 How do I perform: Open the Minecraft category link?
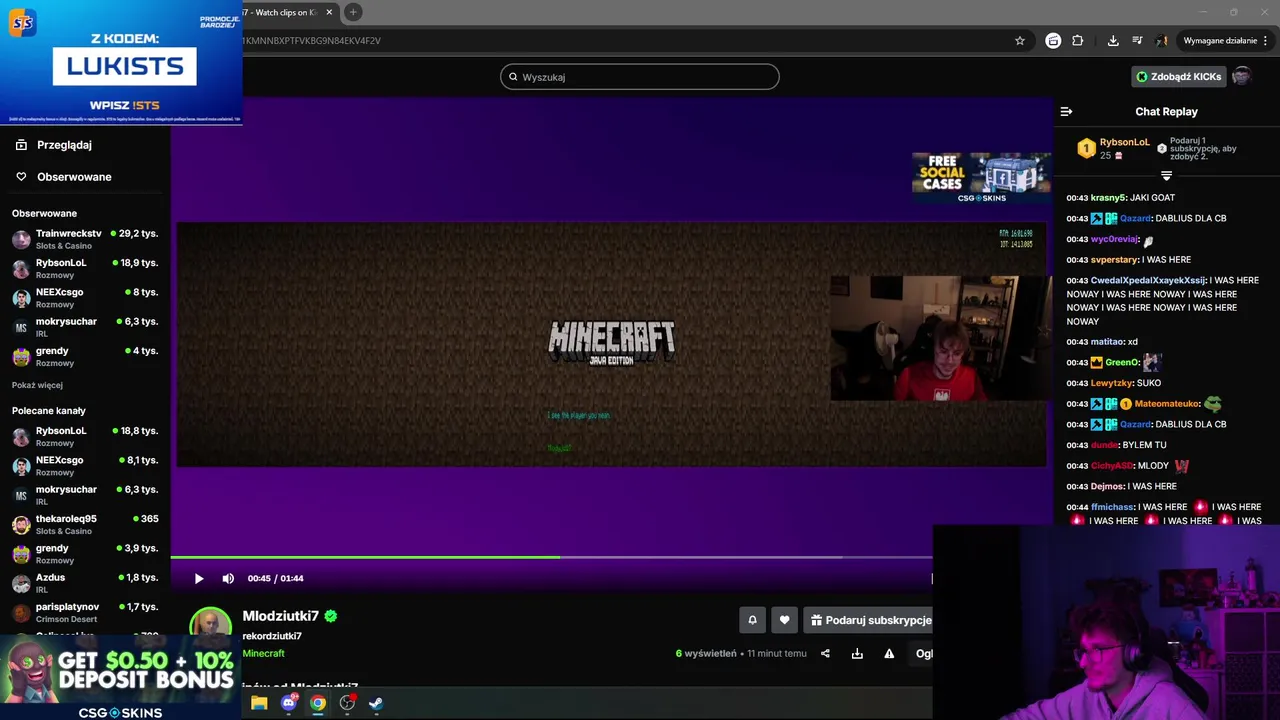tap(263, 653)
